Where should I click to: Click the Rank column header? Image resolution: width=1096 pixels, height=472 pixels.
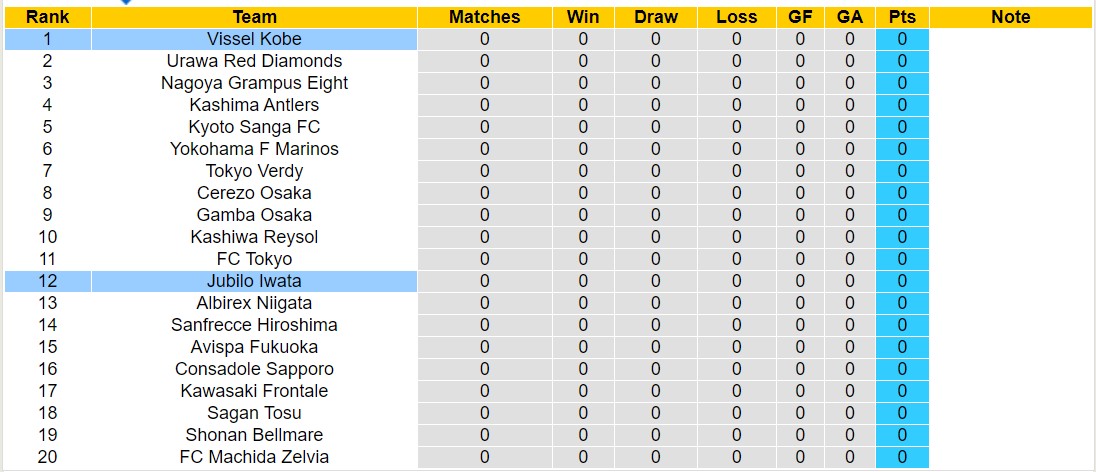point(47,17)
